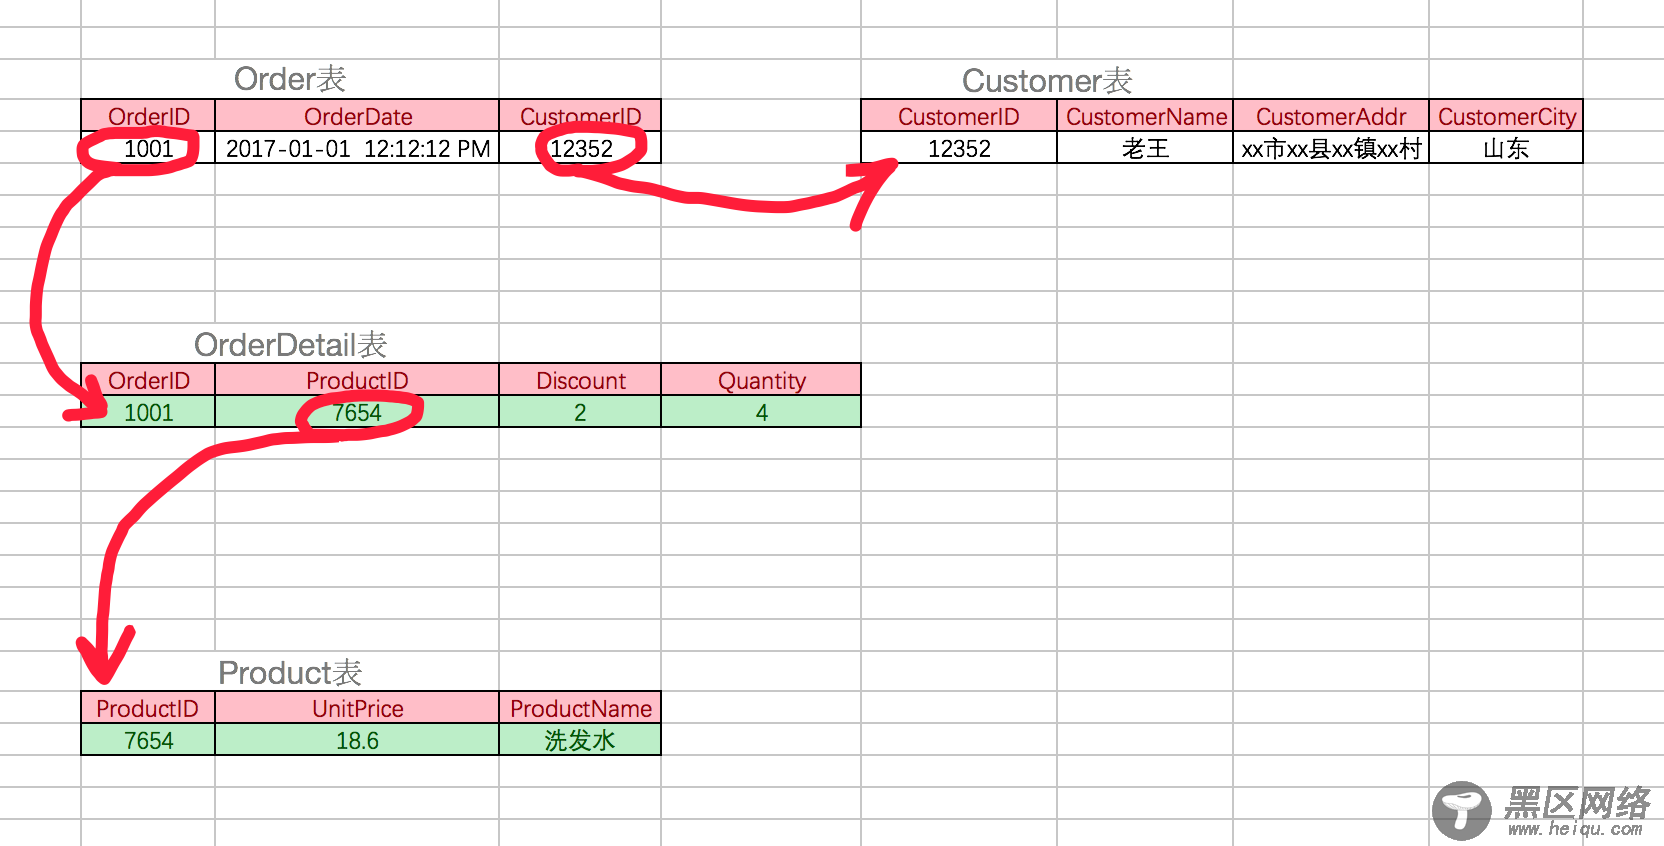Select the CustomerCity header cell

[1506, 116]
